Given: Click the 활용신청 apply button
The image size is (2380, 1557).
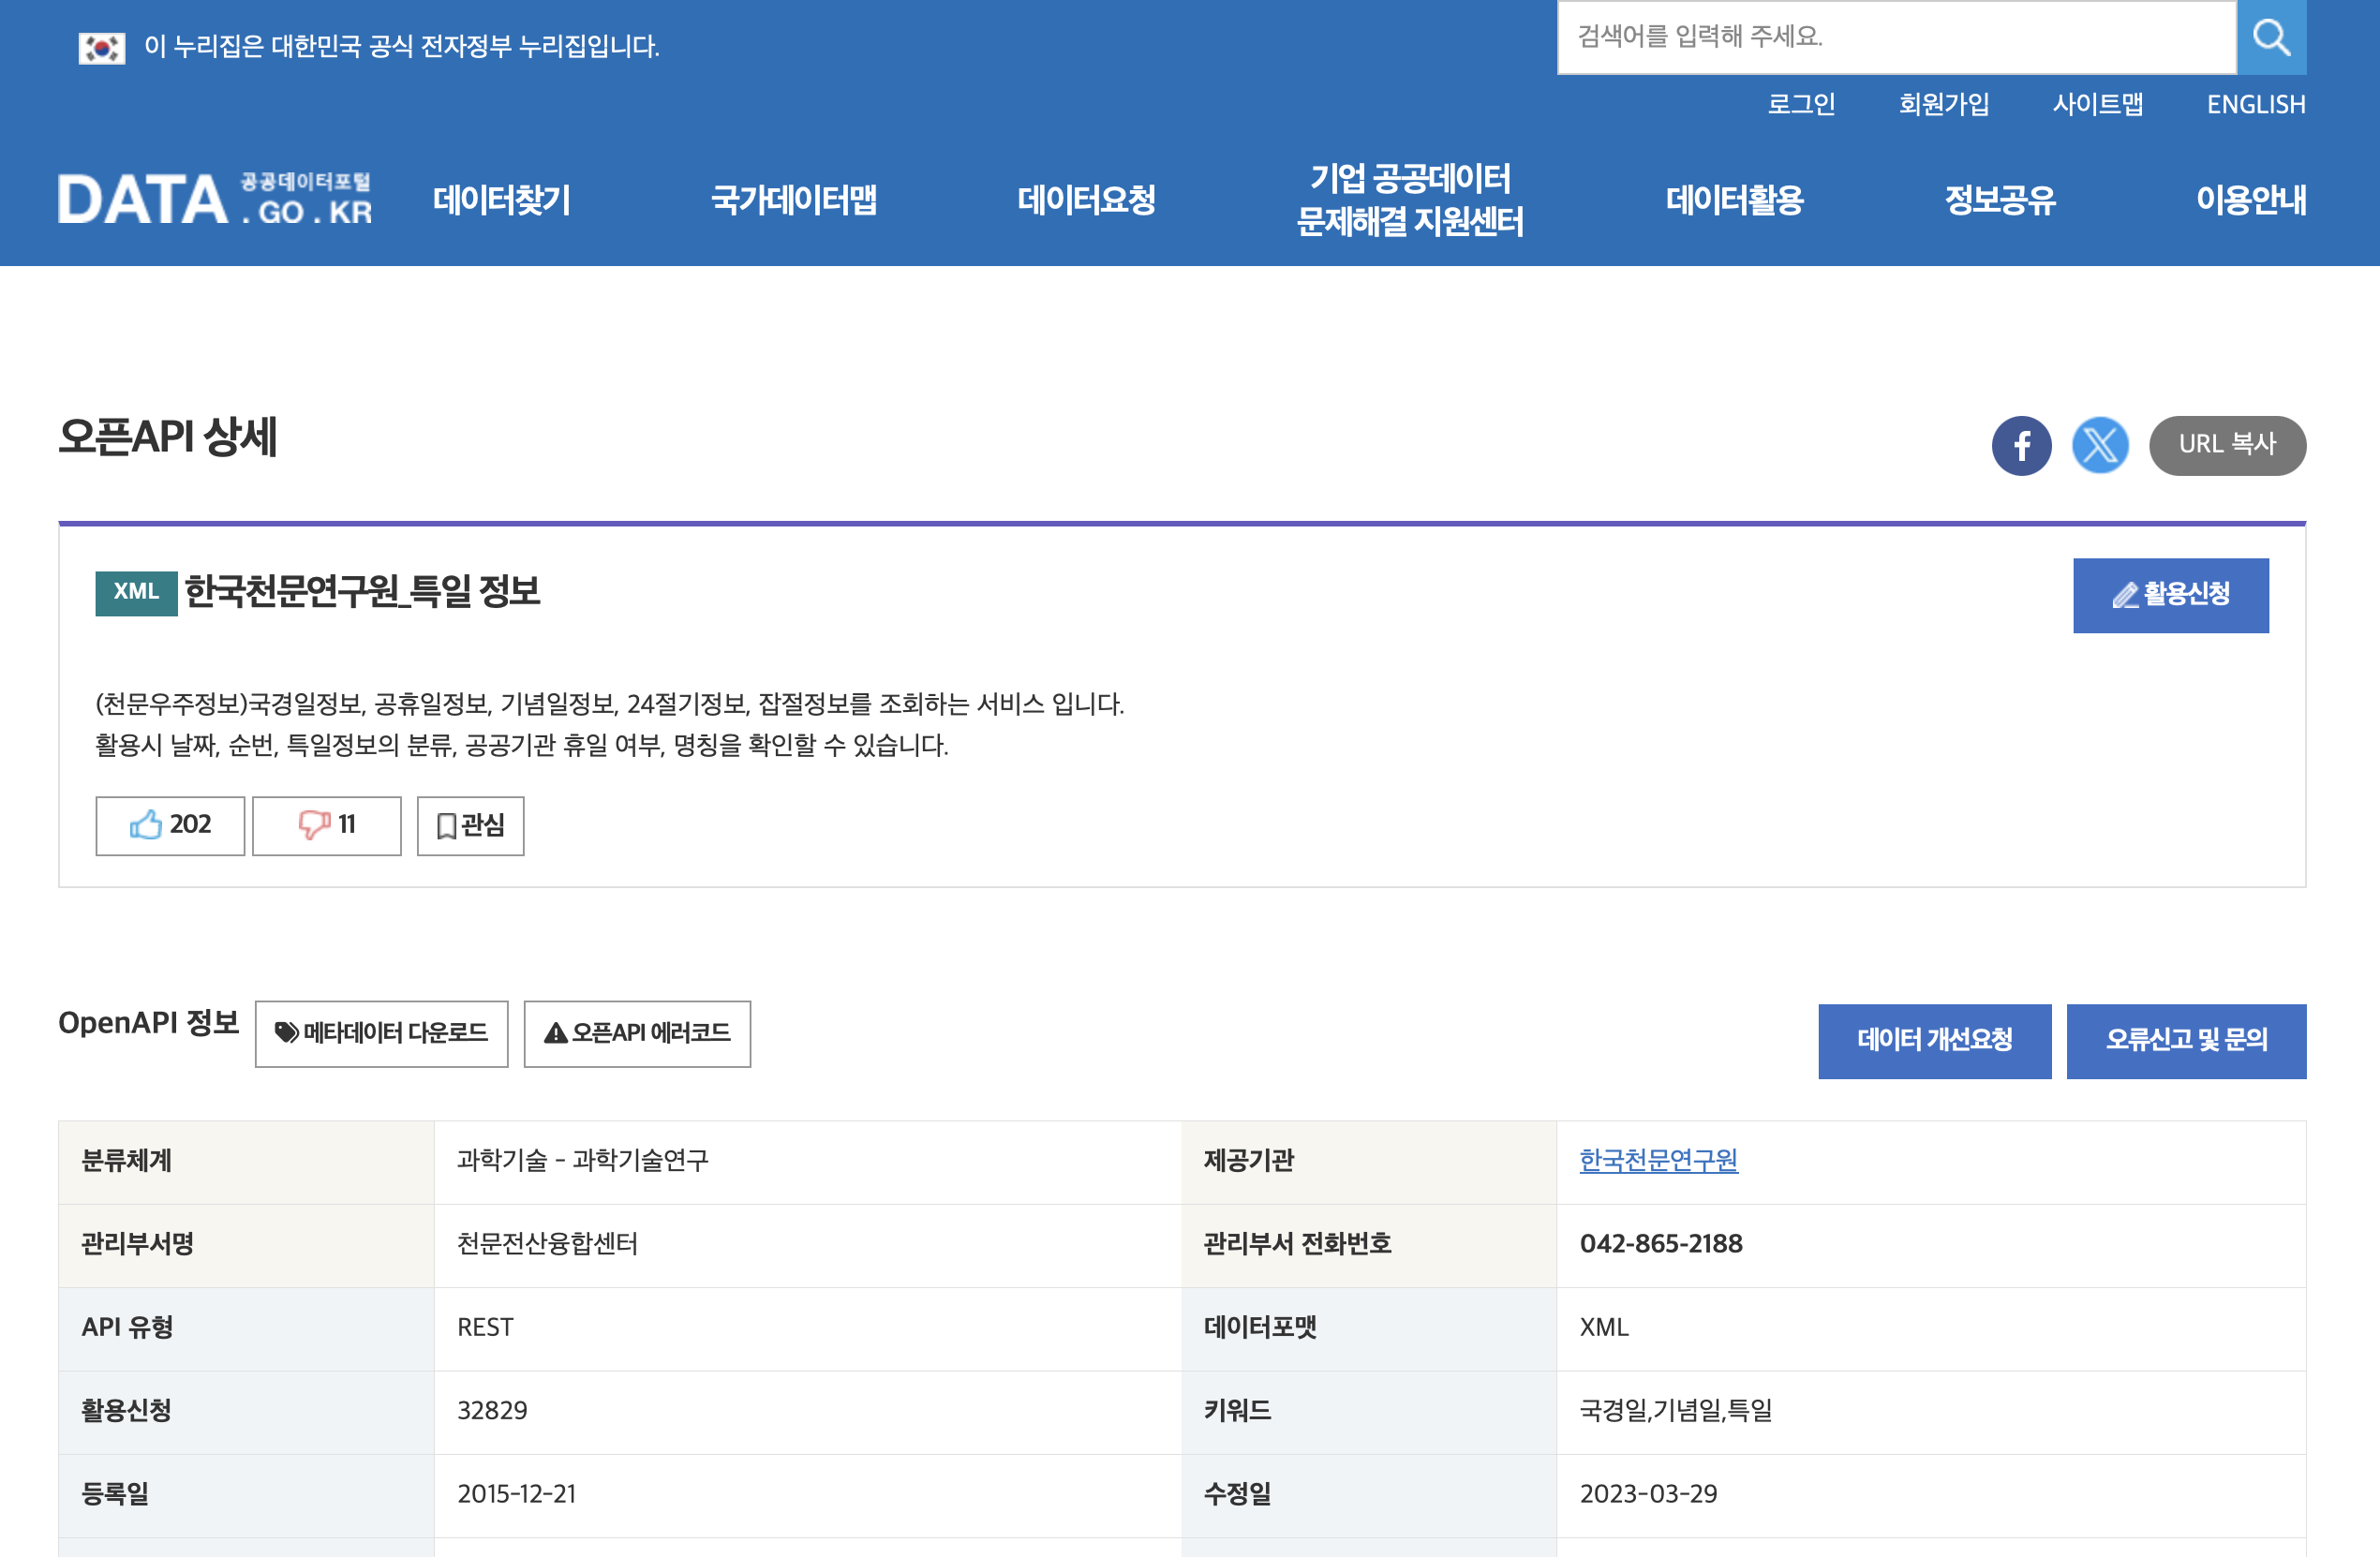Looking at the screenshot, I should pos(2170,595).
